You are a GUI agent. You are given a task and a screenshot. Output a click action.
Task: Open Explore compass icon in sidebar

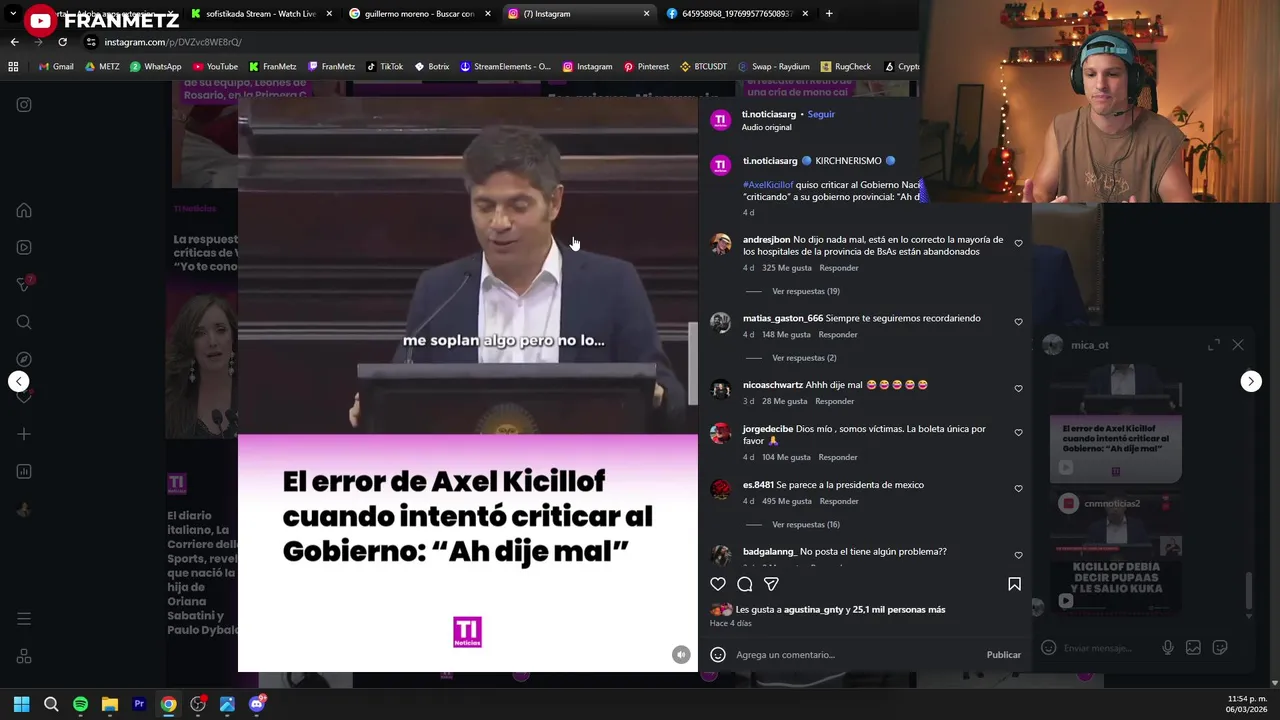pyautogui.click(x=24, y=359)
